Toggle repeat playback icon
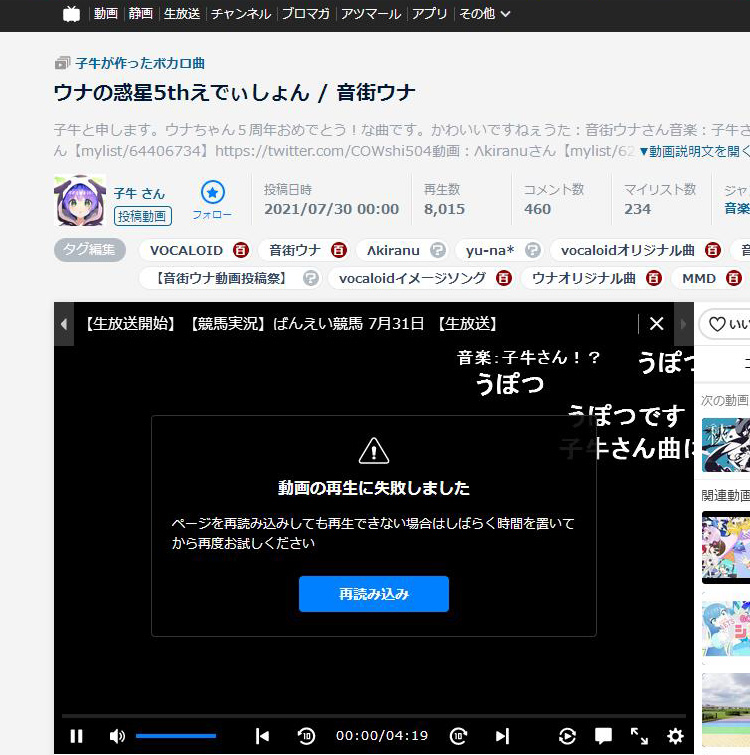This screenshot has width=750, height=755. [567, 736]
